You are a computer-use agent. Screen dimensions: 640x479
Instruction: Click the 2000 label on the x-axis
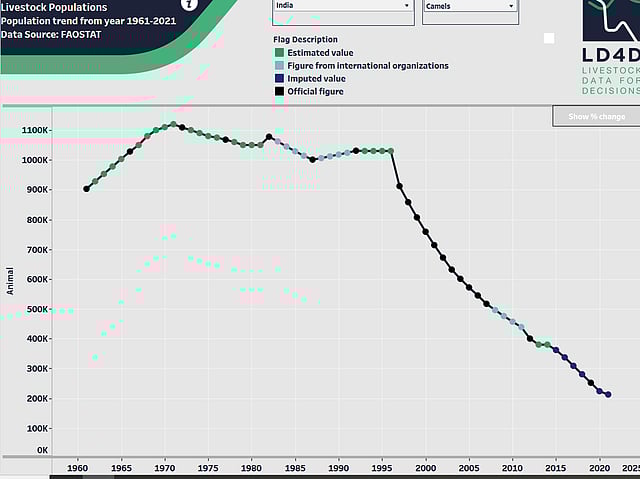point(426,467)
